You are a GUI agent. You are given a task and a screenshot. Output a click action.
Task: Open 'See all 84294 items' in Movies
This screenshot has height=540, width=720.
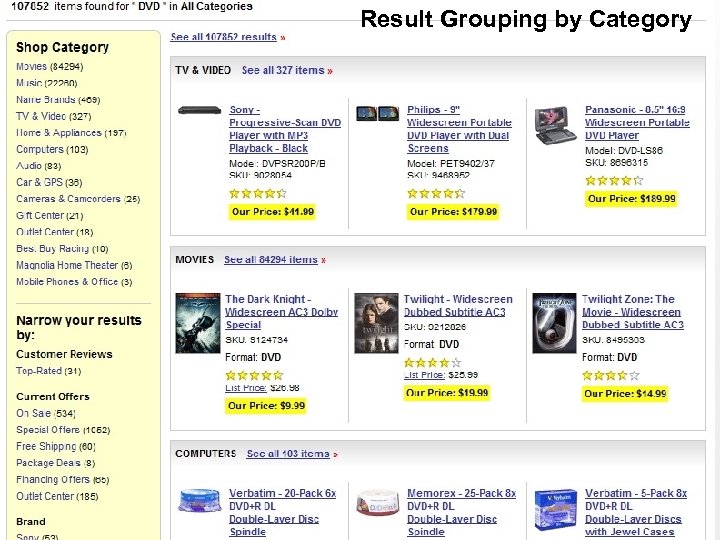tap(270, 259)
